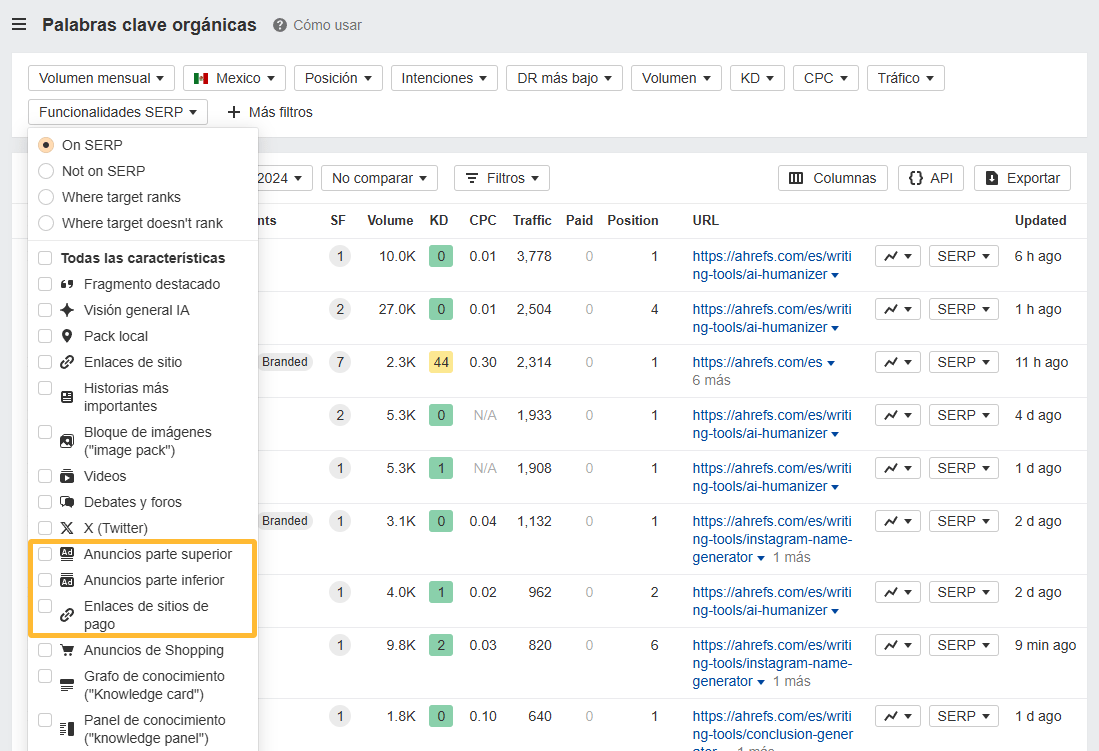Screen dimensions: 1099x751
Task: Open the hamburger menu icon
Action: click(19, 25)
